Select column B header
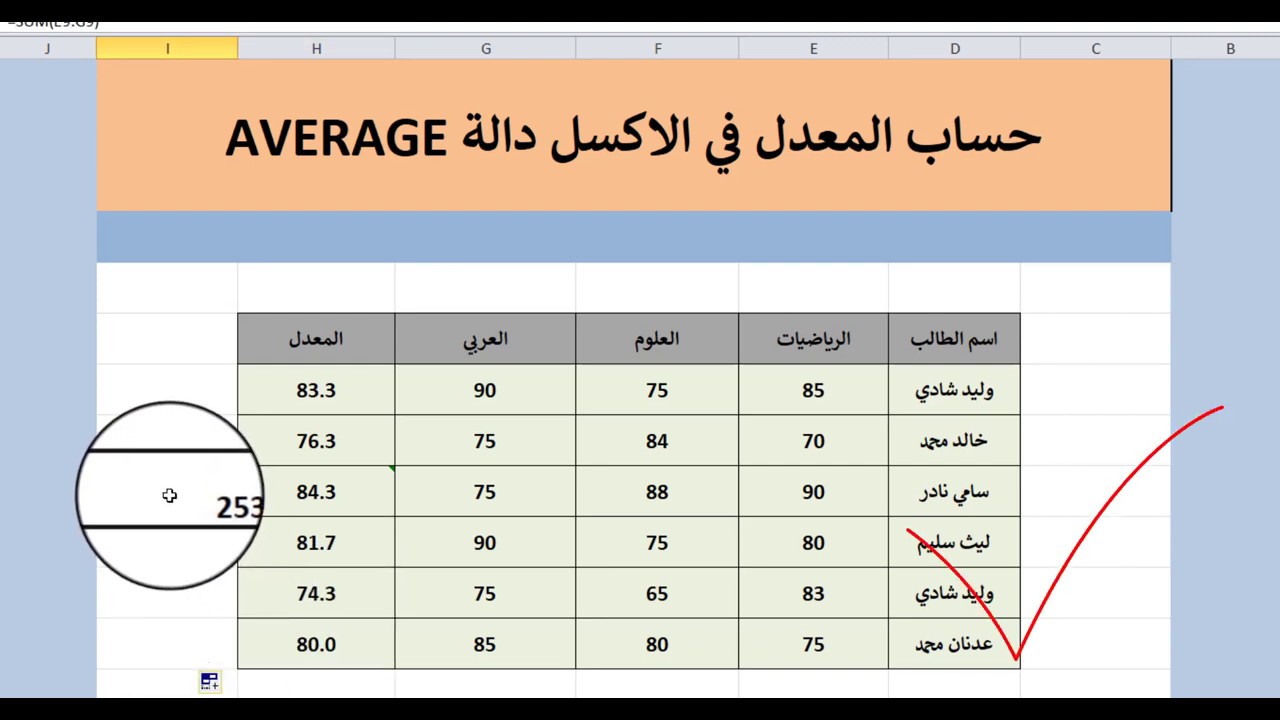Viewport: 1280px width, 720px height. point(1226,48)
